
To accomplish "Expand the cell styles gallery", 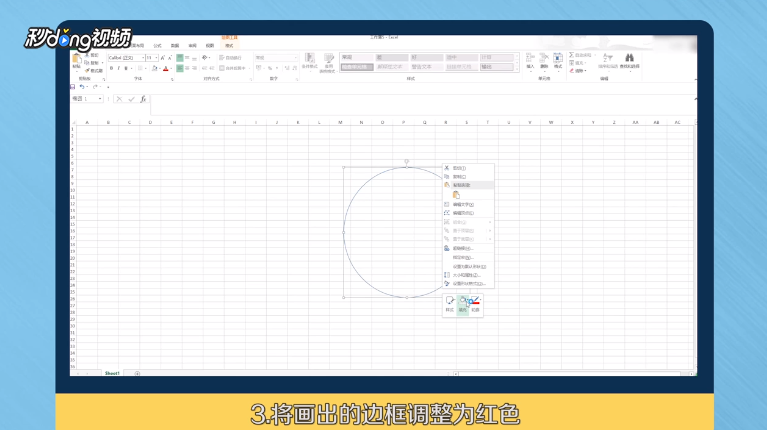I will coord(517,69).
